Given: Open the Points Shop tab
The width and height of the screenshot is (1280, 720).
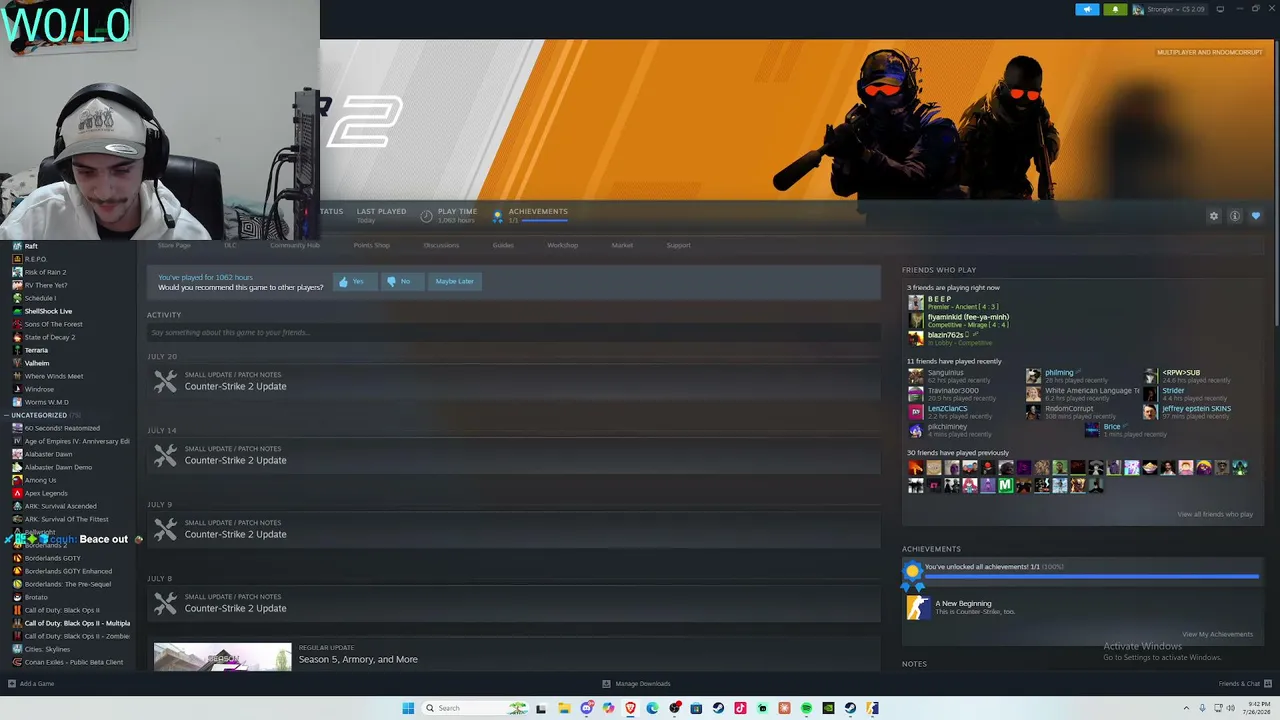Looking at the screenshot, I should [x=371, y=245].
